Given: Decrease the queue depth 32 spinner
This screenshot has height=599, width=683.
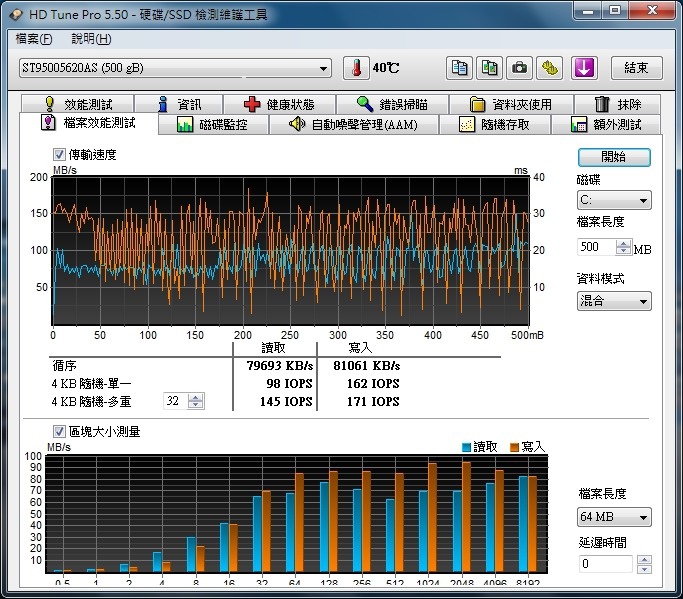Looking at the screenshot, I should click(196, 405).
